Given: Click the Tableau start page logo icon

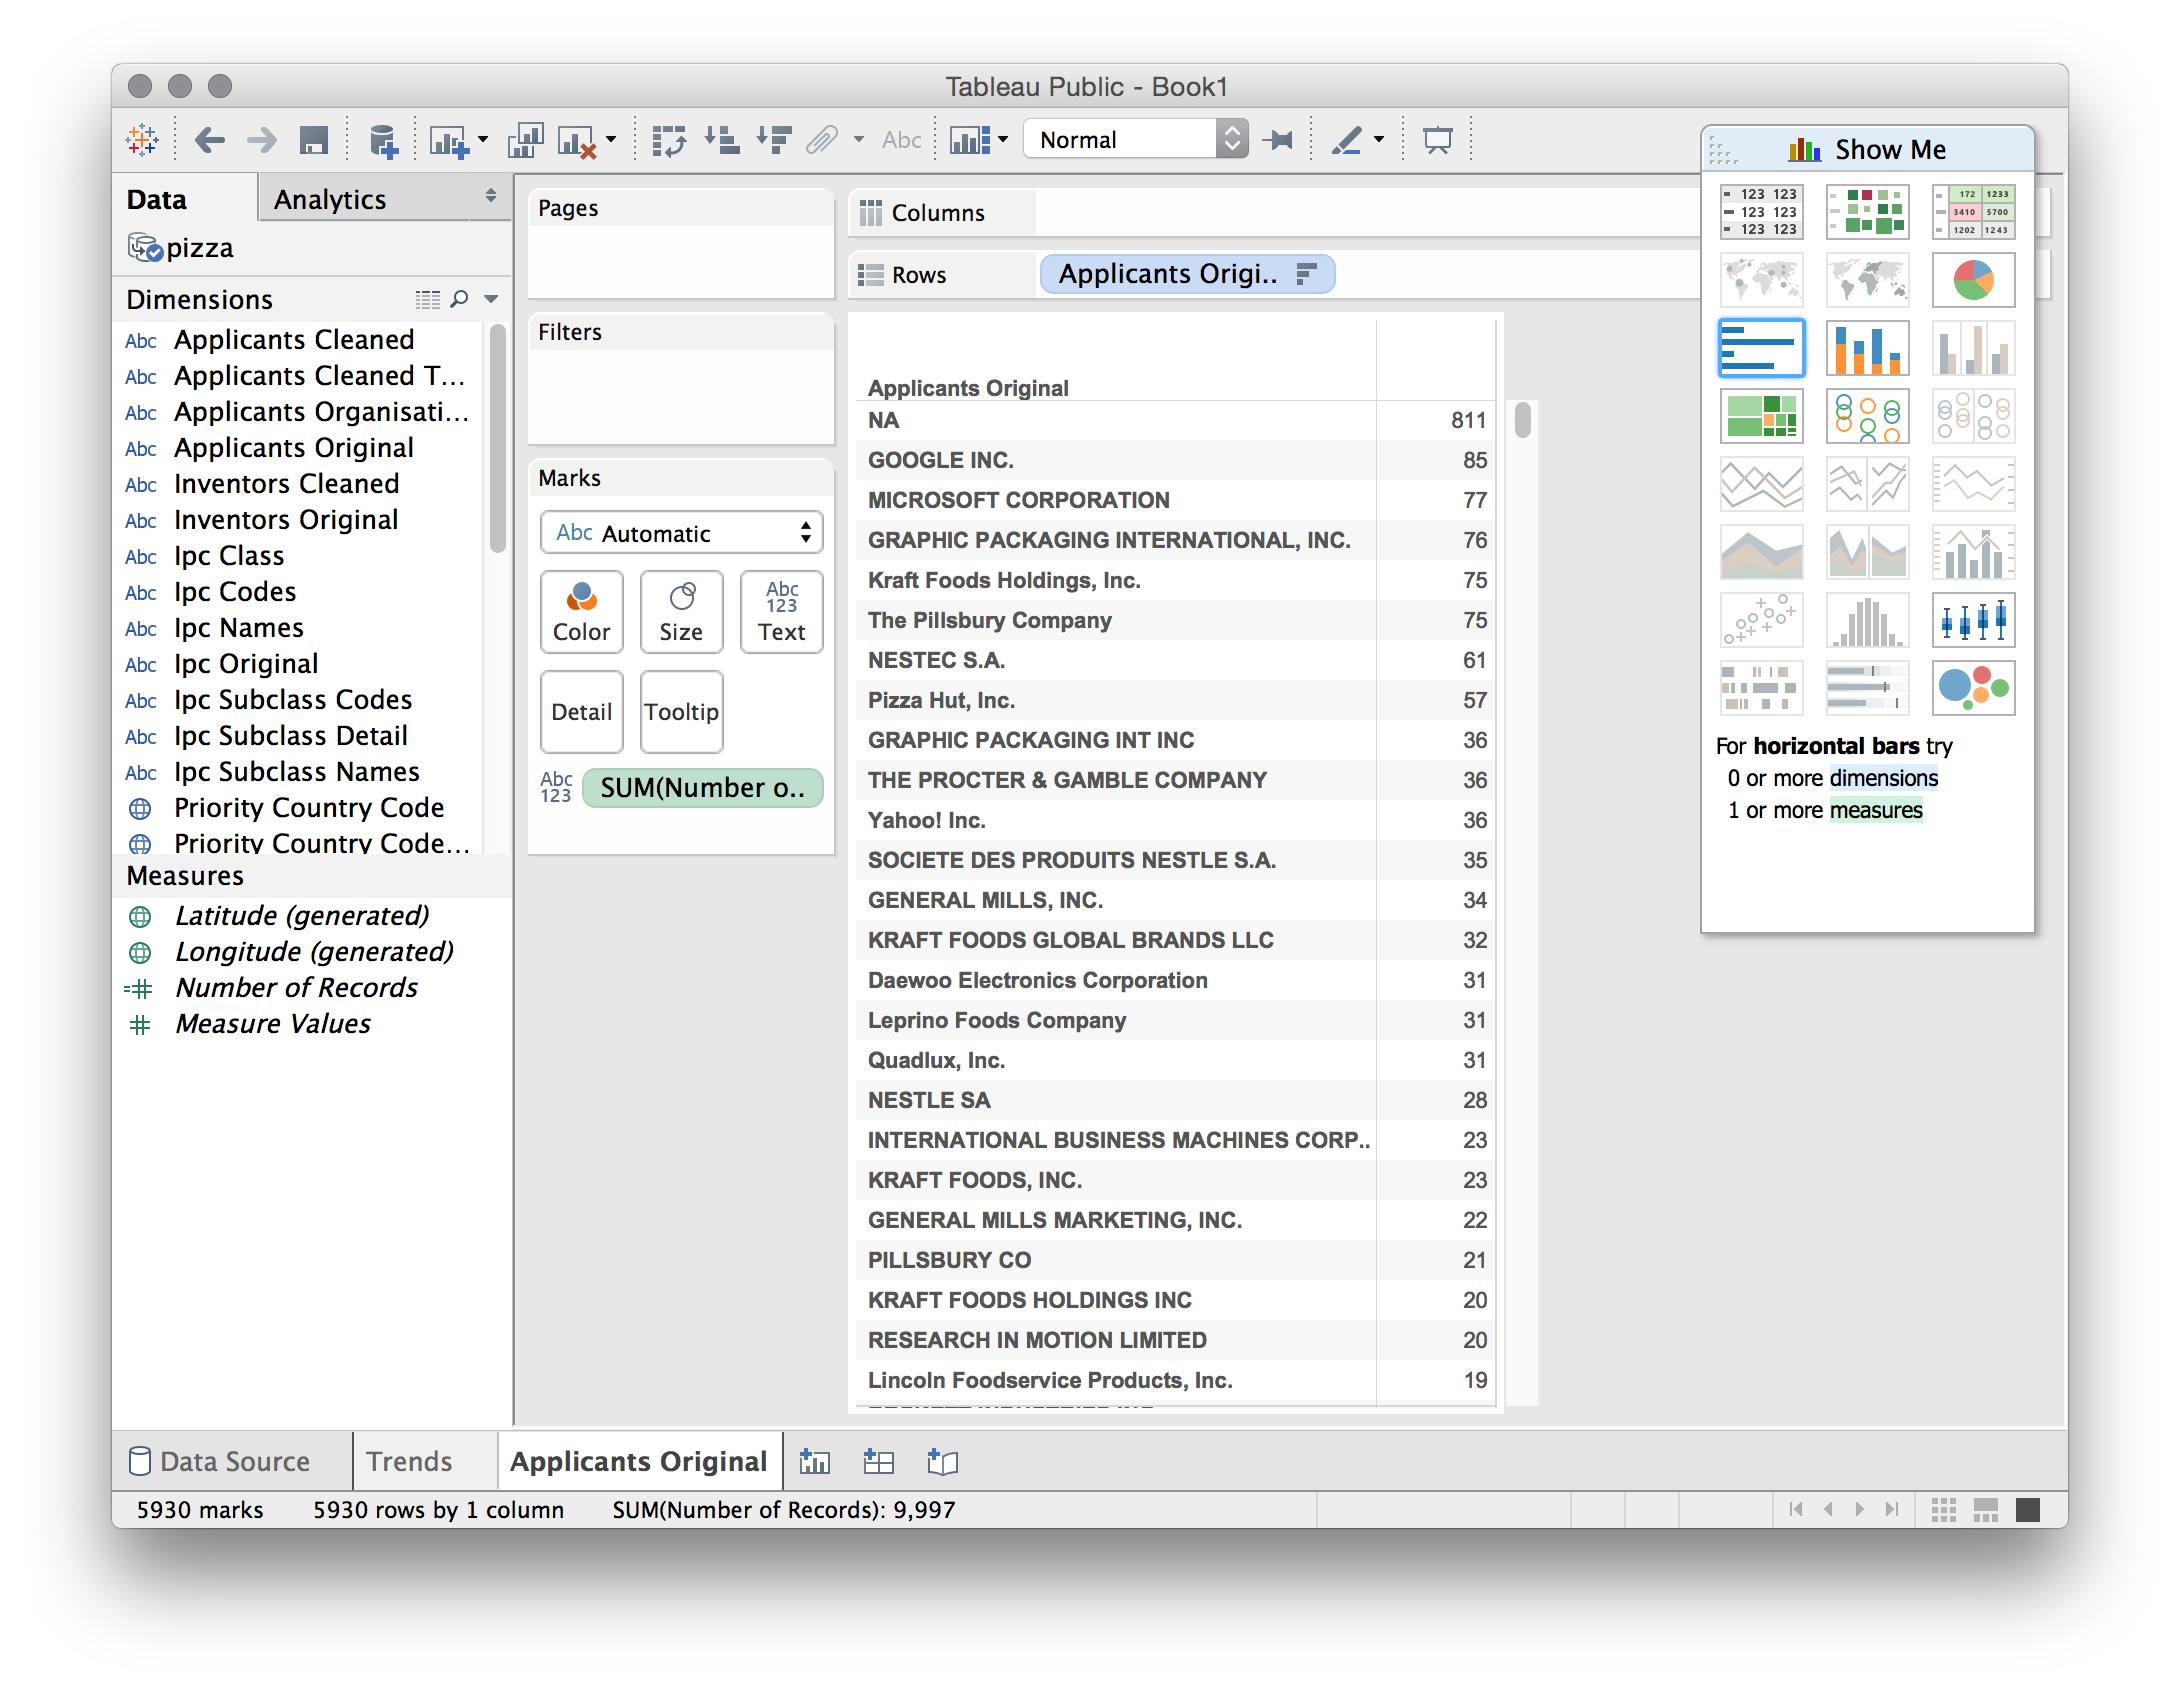Looking at the screenshot, I should coord(142,140).
